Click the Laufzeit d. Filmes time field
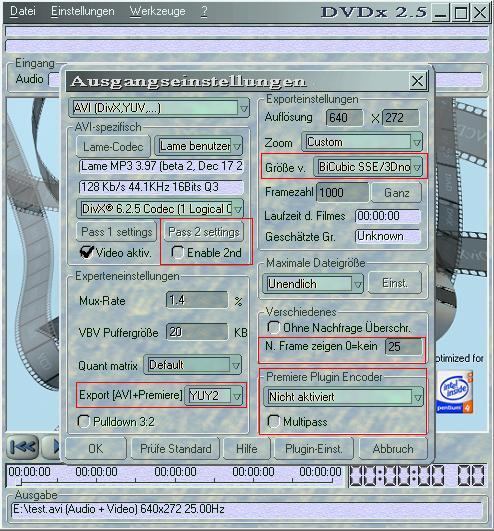Image resolution: width=494 pixels, height=531 pixels. coord(388,216)
